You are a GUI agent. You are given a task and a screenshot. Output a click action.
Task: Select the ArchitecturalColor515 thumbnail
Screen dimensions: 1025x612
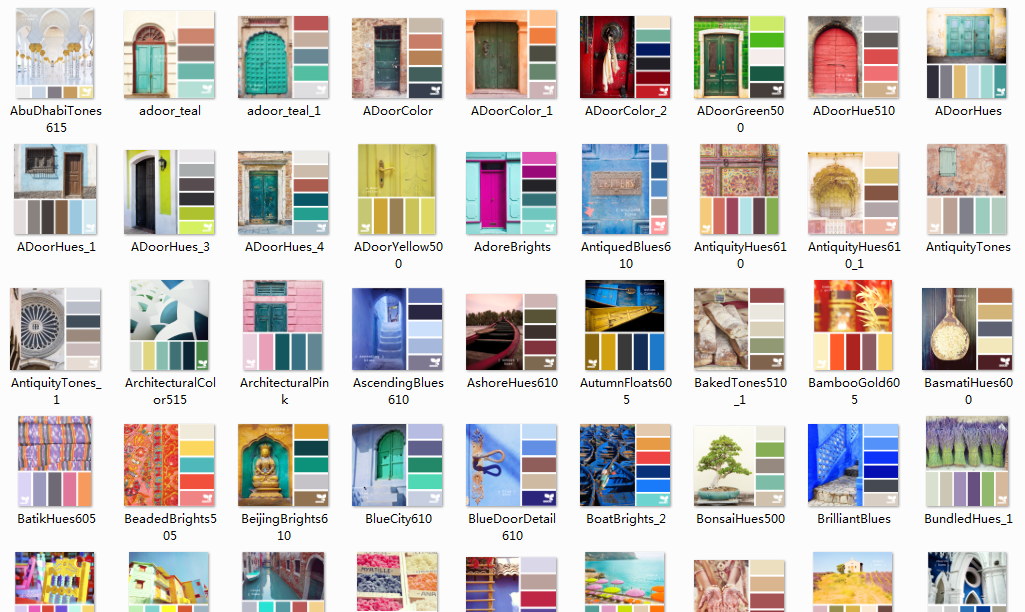point(169,325)
